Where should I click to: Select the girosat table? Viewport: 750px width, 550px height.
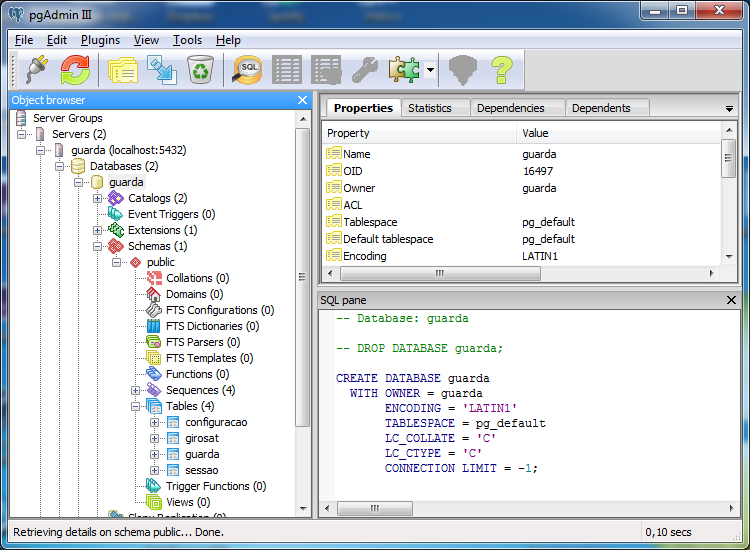pyautogui.click(x=201, y=438)
